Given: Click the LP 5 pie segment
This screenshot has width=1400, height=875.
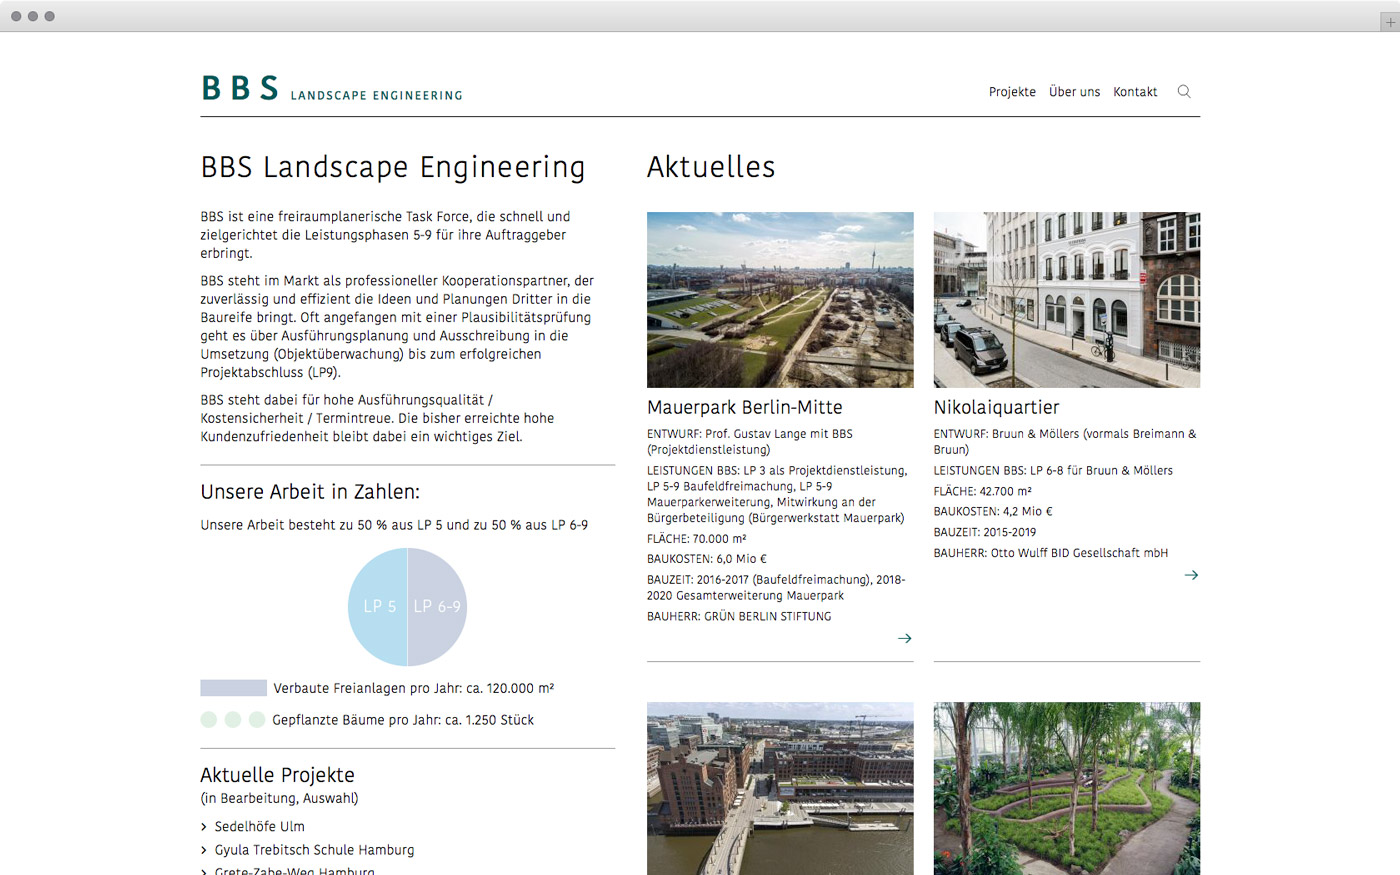Looking at the screenshot, I should [x=378, y=607].
